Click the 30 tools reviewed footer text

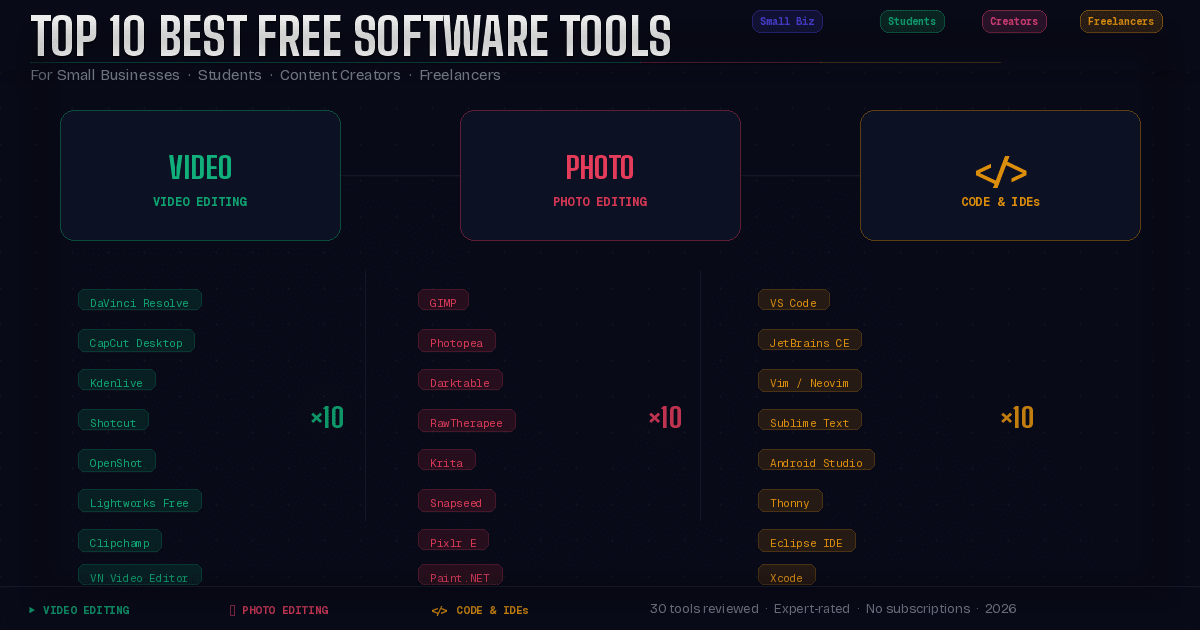[704, 608]
